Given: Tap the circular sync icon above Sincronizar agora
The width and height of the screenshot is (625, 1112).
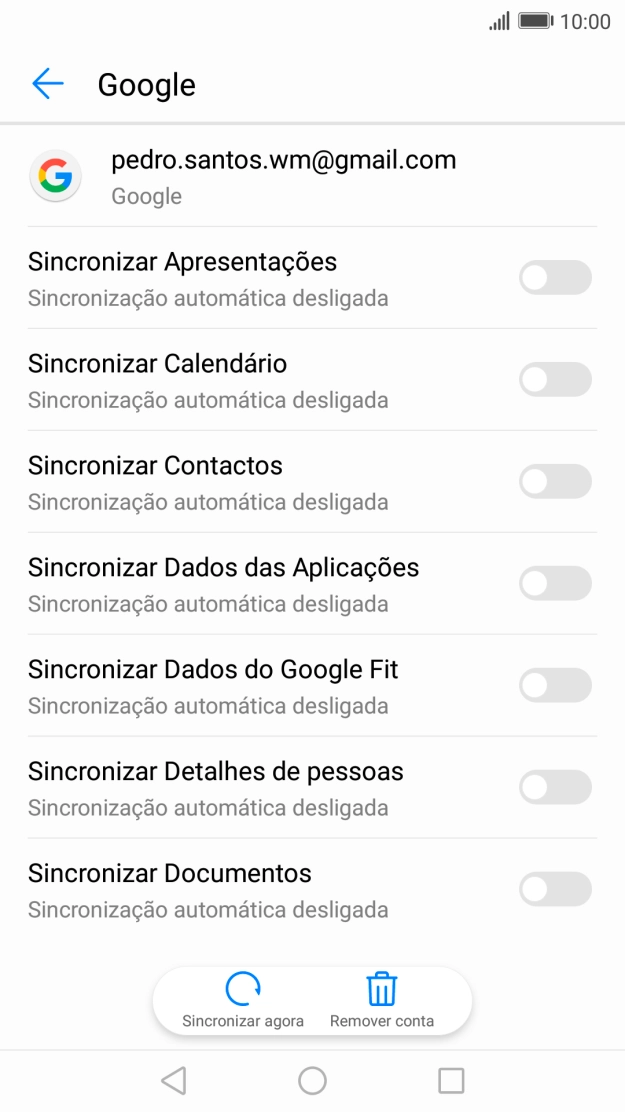Looking at the screenshot, I should [x=242, y=990].
